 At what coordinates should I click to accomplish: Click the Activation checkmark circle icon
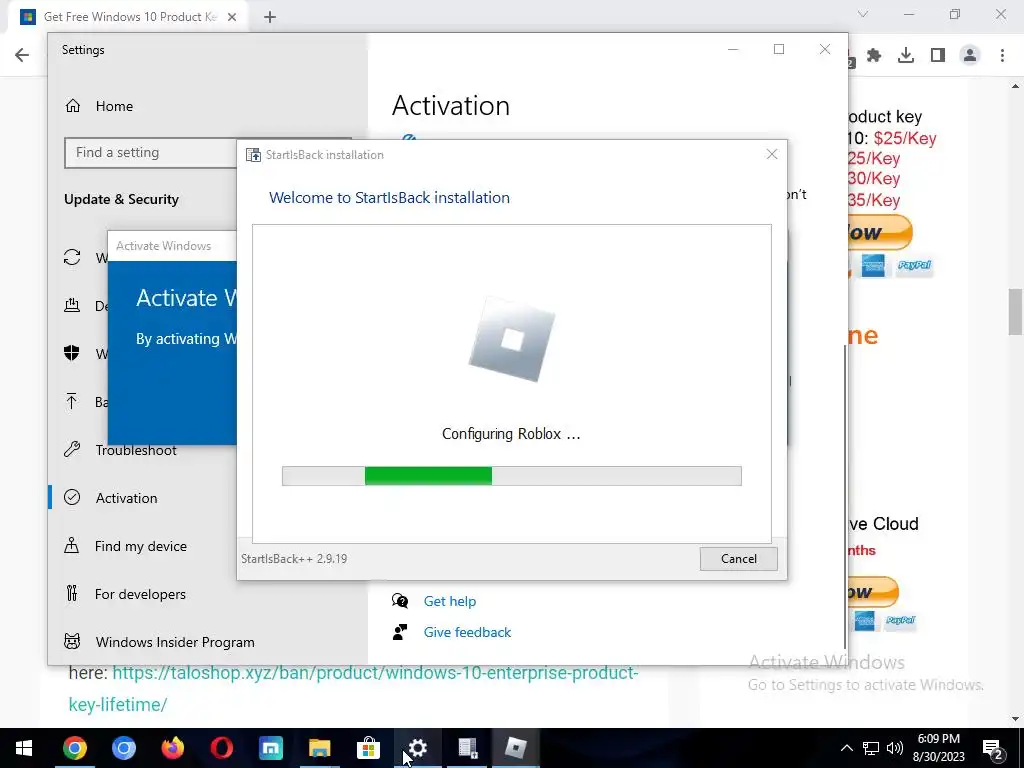click(x=72, y=498)
